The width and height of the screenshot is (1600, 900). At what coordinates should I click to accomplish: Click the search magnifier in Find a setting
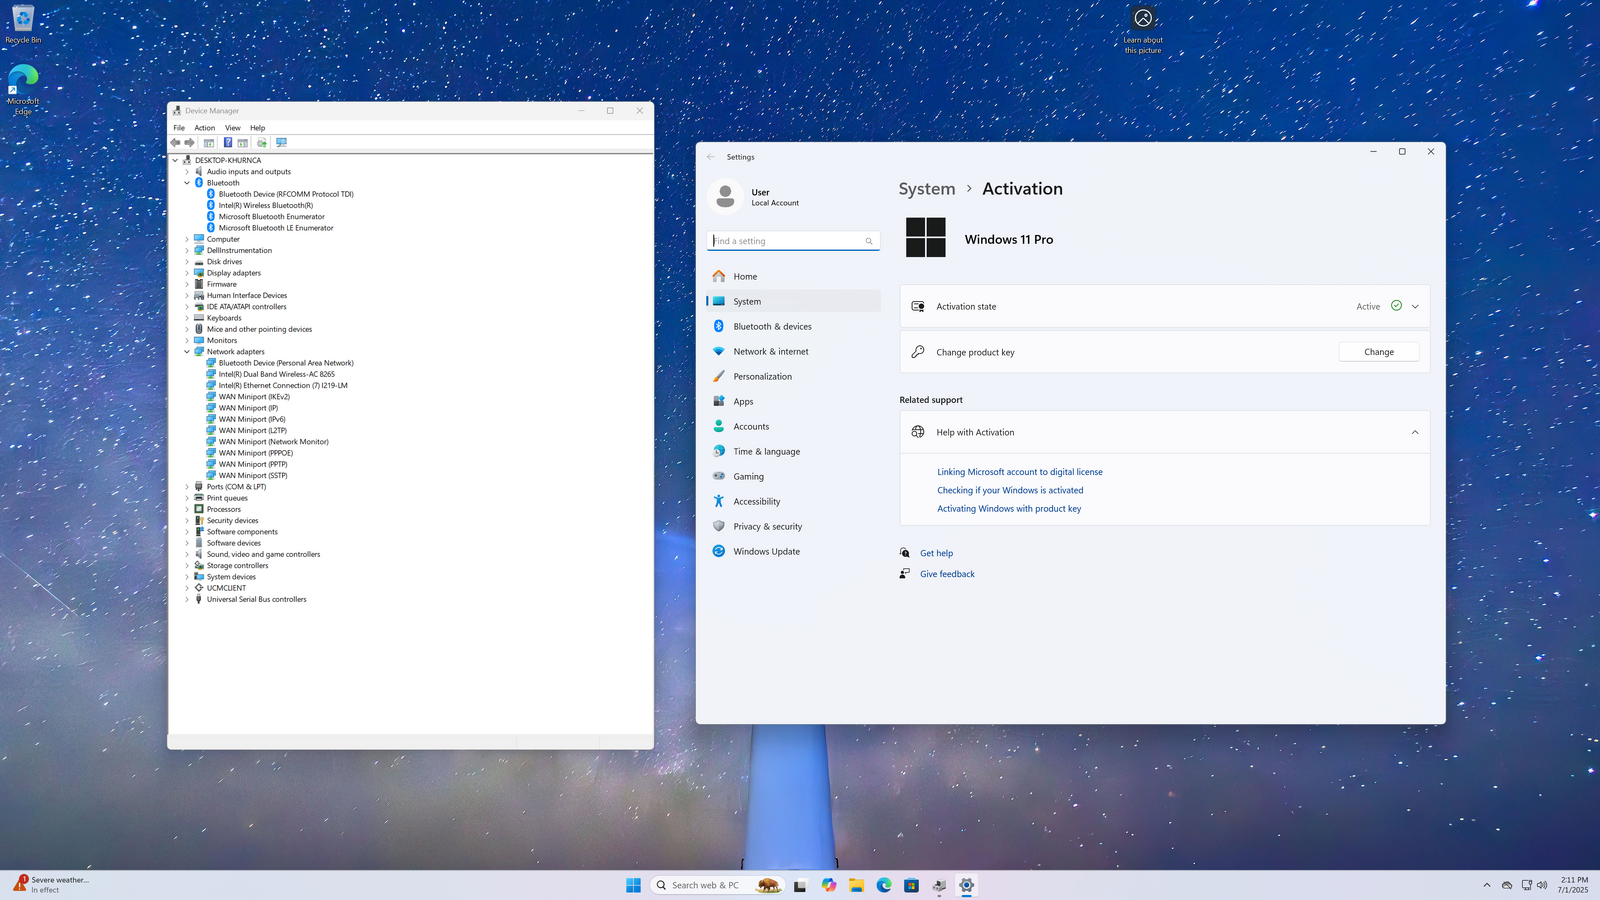(x=869, y=241)
